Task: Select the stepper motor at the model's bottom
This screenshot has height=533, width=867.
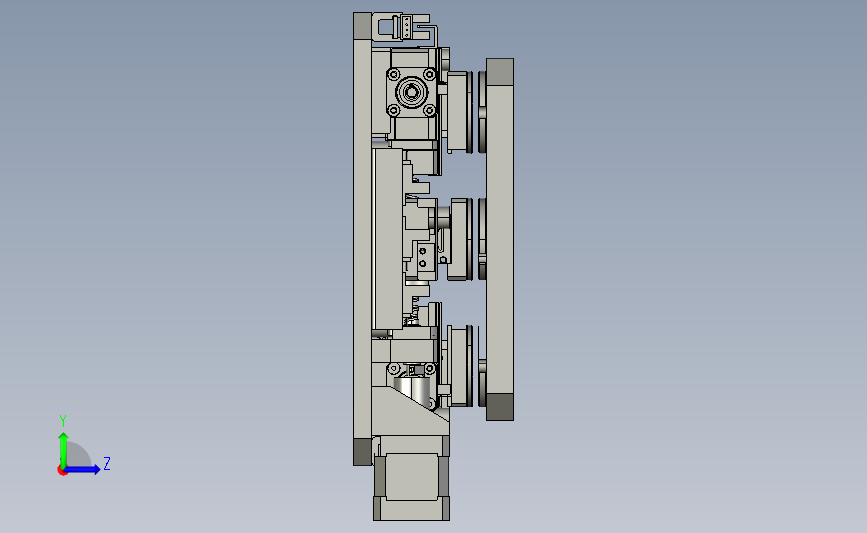Action: coord(411,478)
